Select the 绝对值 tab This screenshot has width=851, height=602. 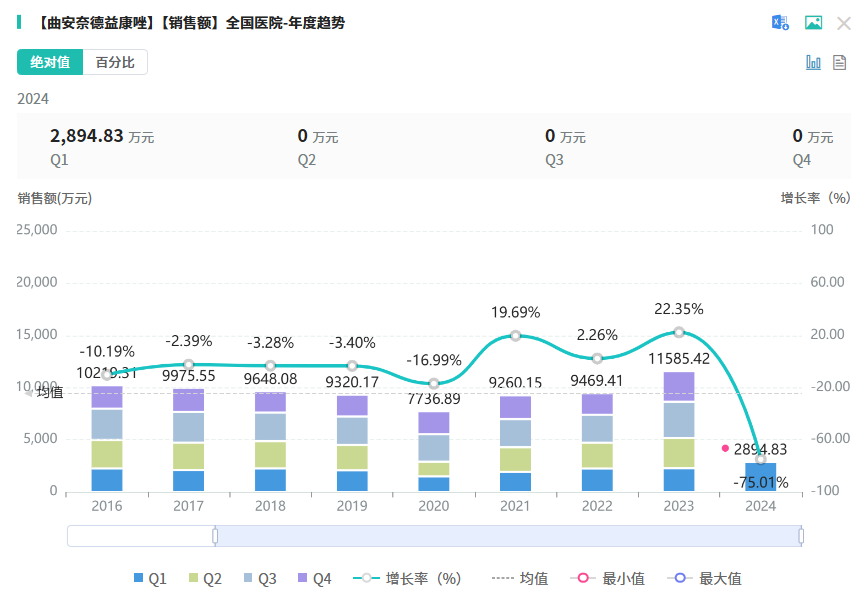coord(50,62)
